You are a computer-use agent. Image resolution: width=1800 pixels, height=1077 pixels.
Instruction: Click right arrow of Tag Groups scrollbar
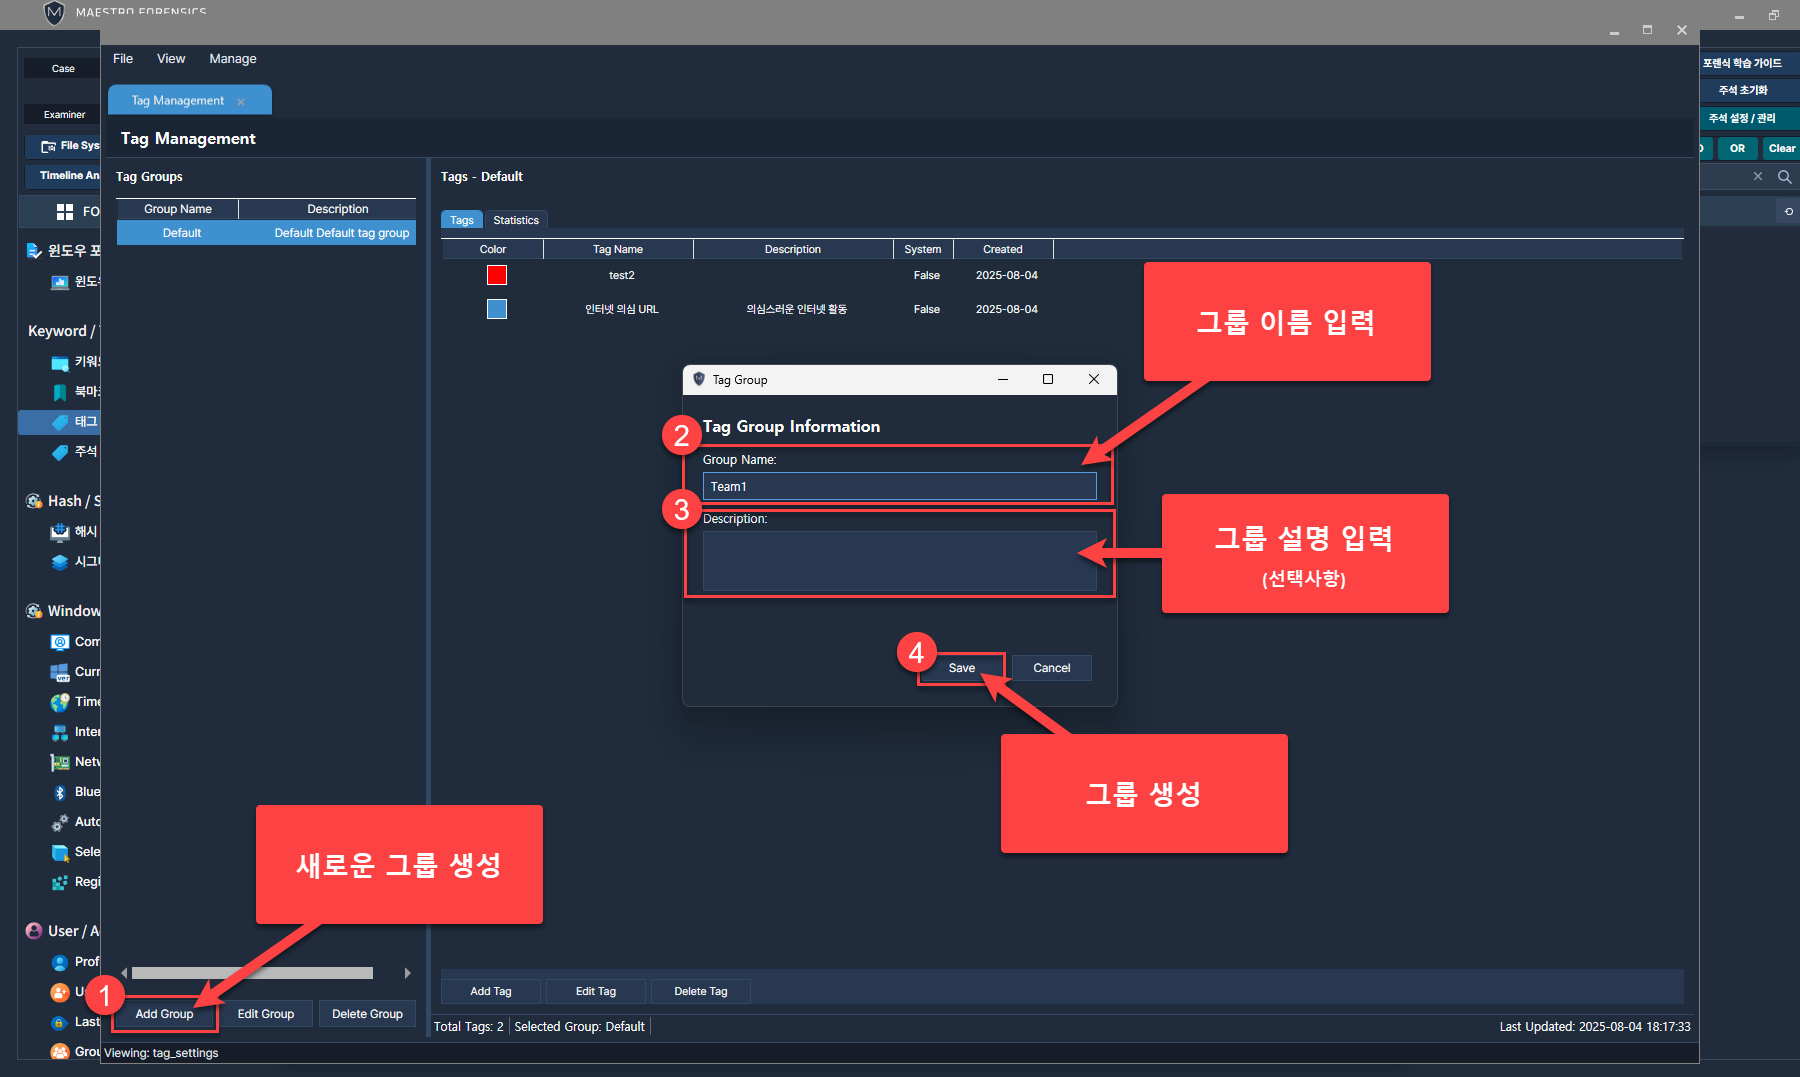coord(407,973)
